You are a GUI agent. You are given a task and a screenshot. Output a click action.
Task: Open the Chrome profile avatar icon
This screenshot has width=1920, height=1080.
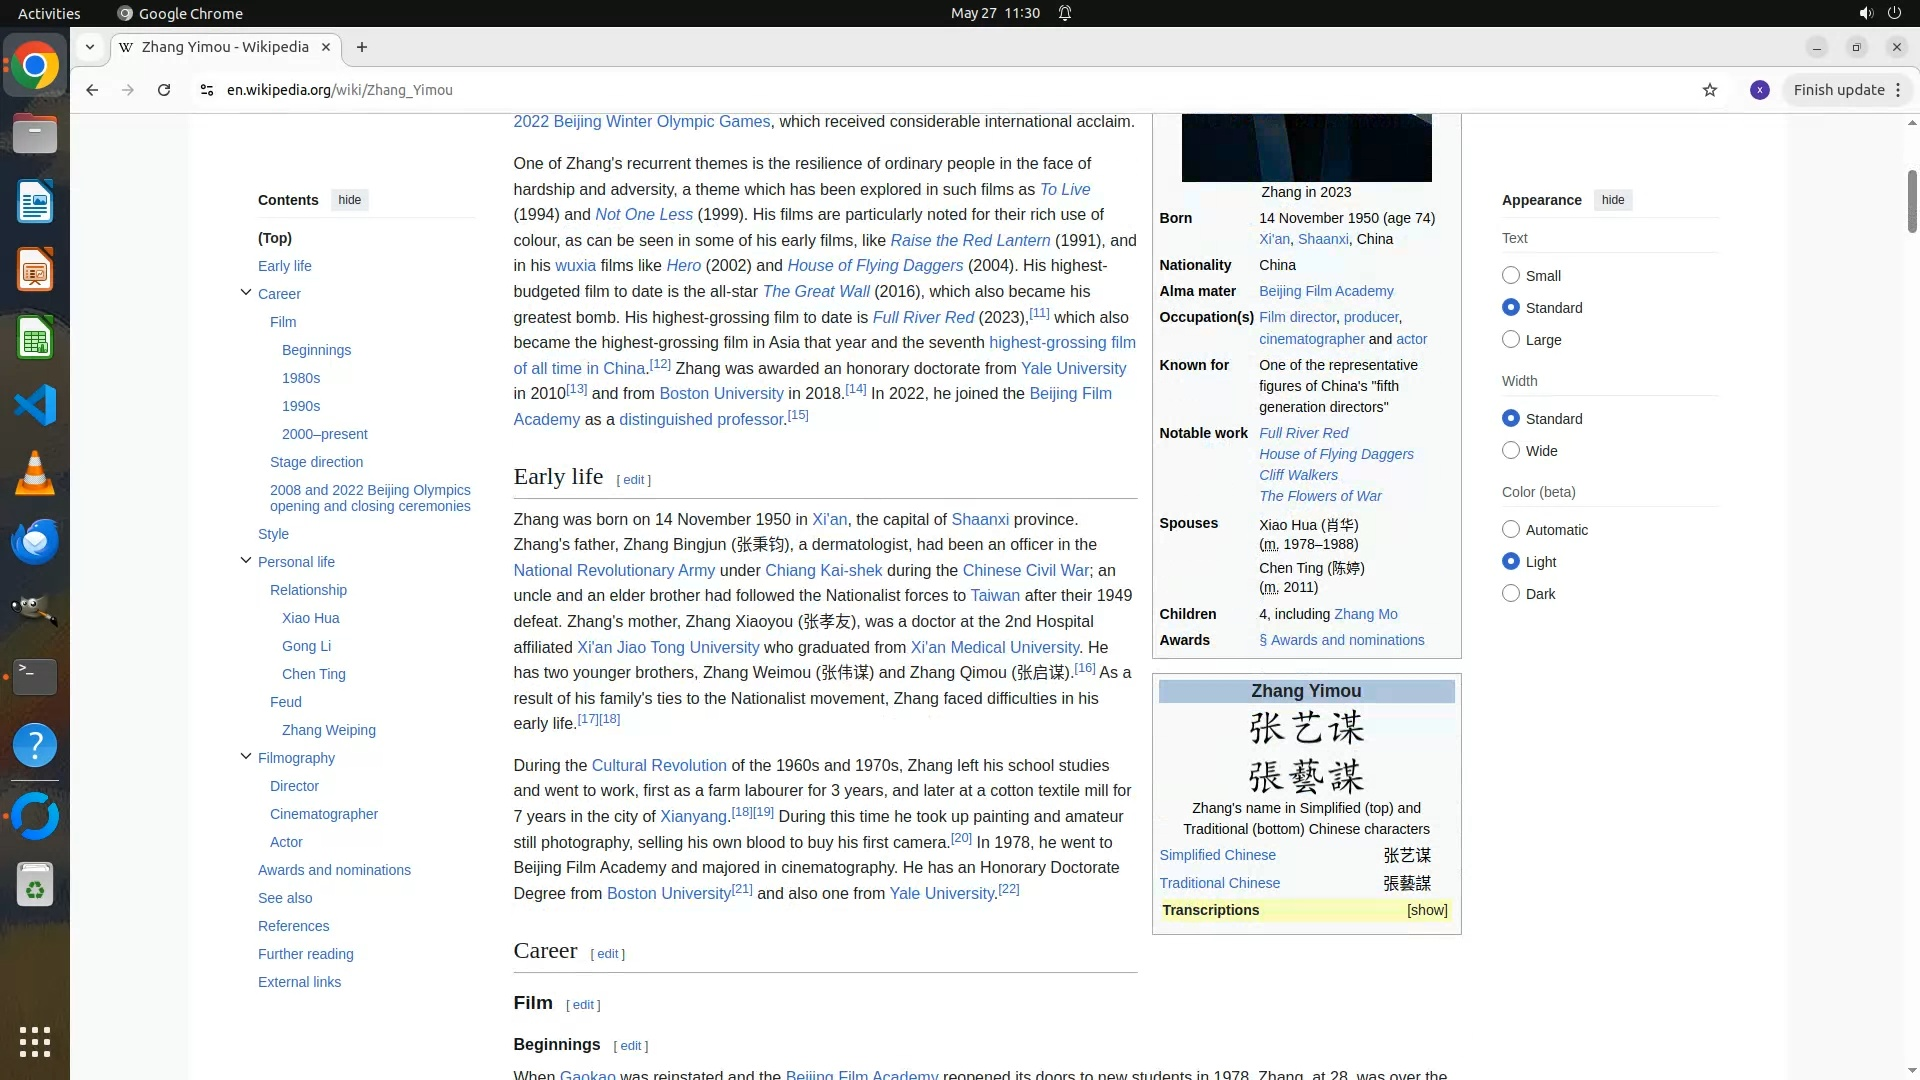pos(1760,90)
